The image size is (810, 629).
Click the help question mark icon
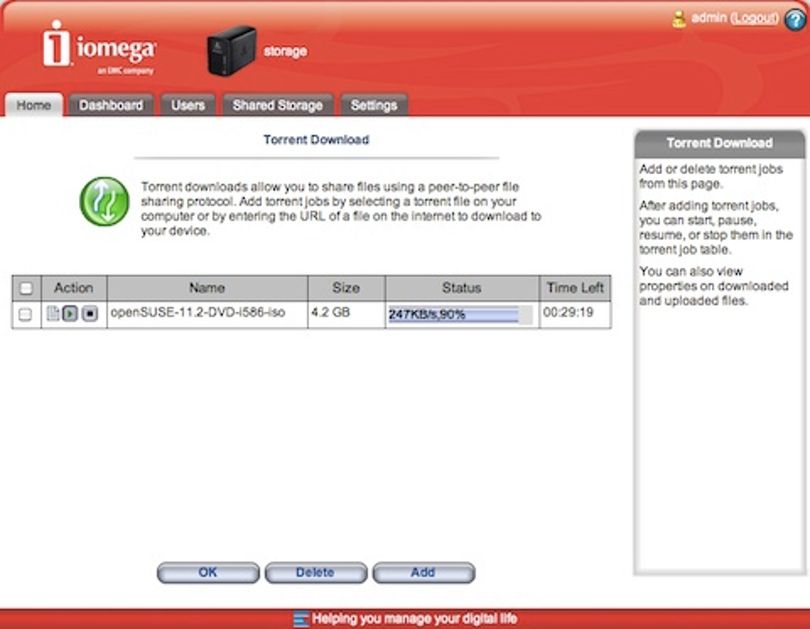(x=795, y=19)
